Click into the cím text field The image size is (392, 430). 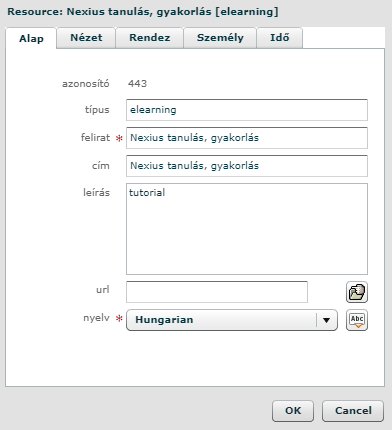(x=247, y=166)
